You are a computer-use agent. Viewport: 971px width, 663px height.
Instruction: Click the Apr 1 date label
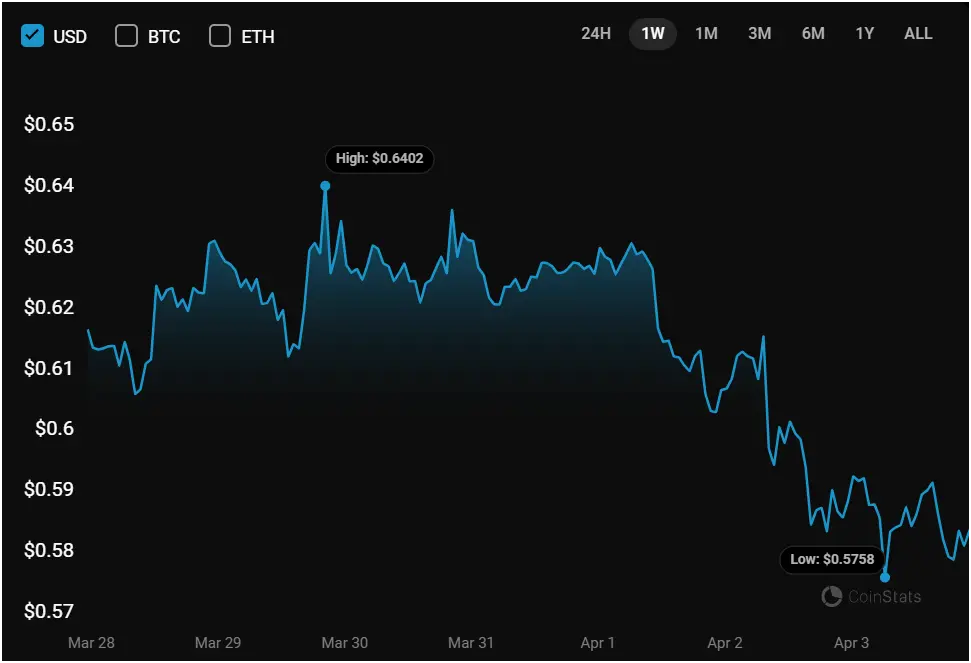[x=598, y=643]
